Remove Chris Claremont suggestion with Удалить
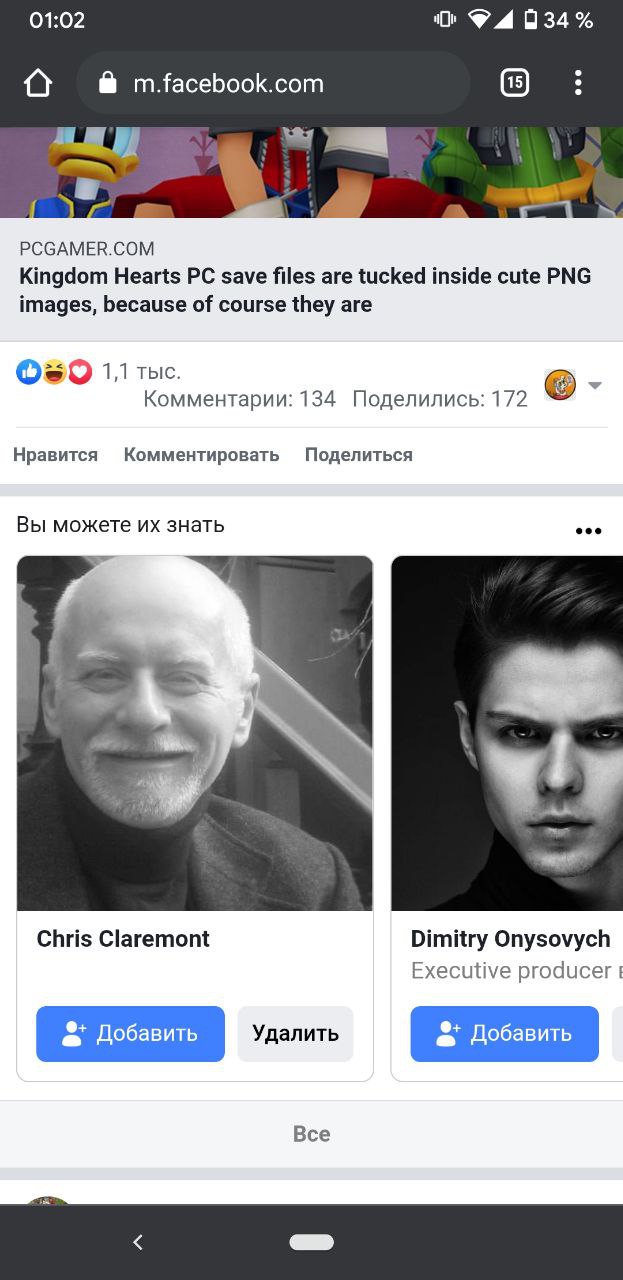Screen dimensions: 623x1280 [295, 1033]
